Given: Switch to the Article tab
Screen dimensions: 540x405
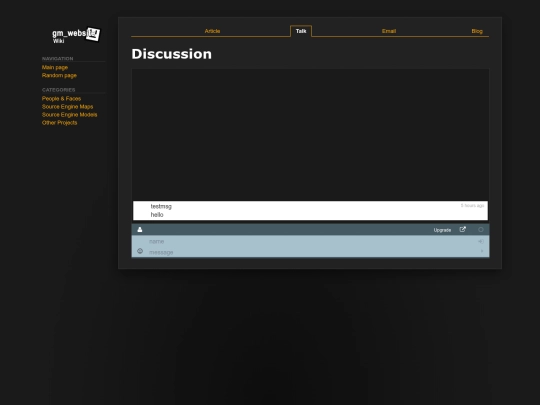Looking at the screenshot, I should 212,31.
